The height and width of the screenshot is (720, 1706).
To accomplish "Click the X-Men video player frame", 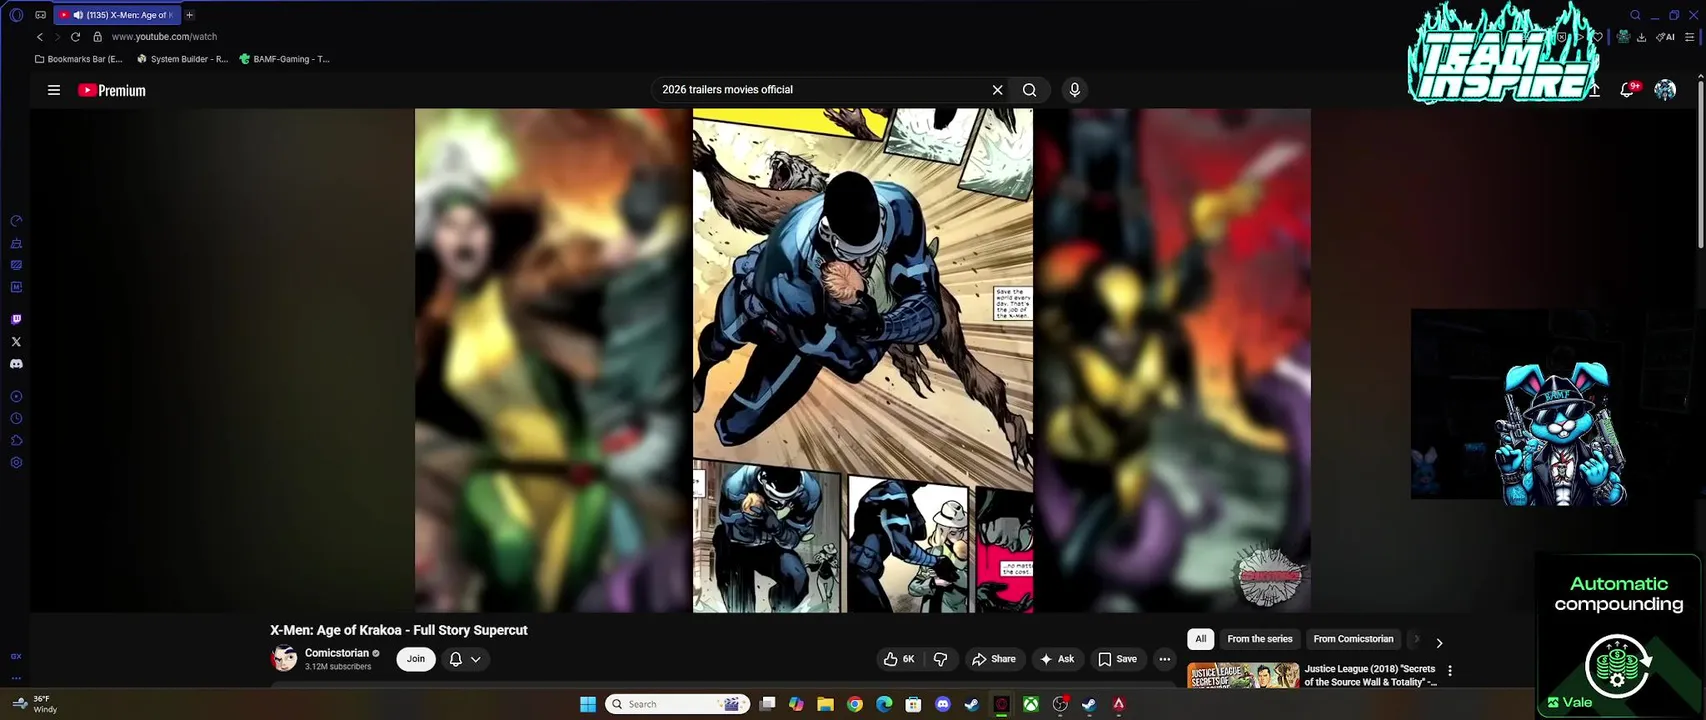I will point(863,360).
